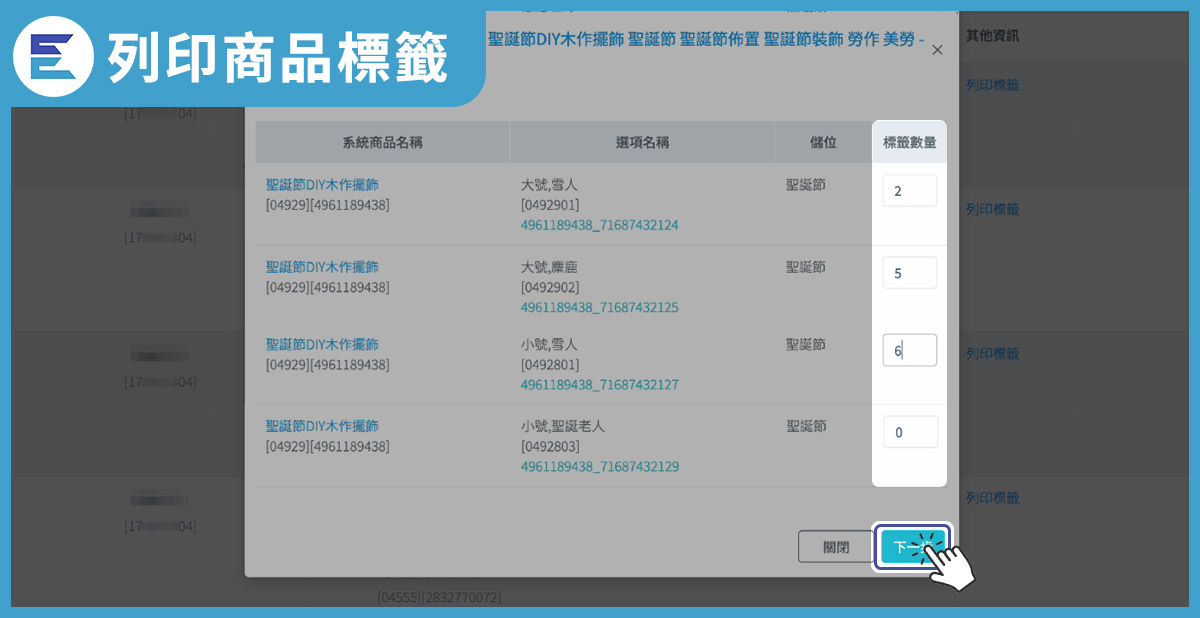Screen dimensions: 1200x618
Task: Click the 標籤數量 column header
Action: (x=909, y=143)
